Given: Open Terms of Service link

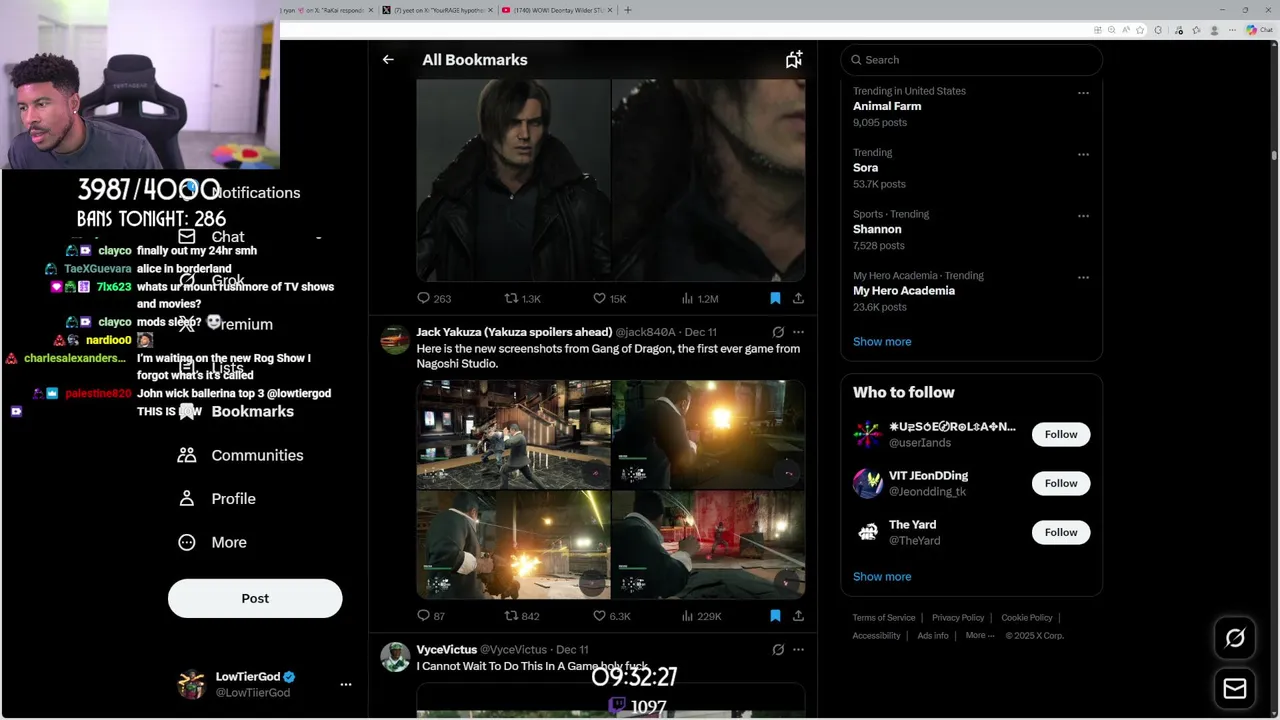Looking at the screenshot, I should [884, 618].
